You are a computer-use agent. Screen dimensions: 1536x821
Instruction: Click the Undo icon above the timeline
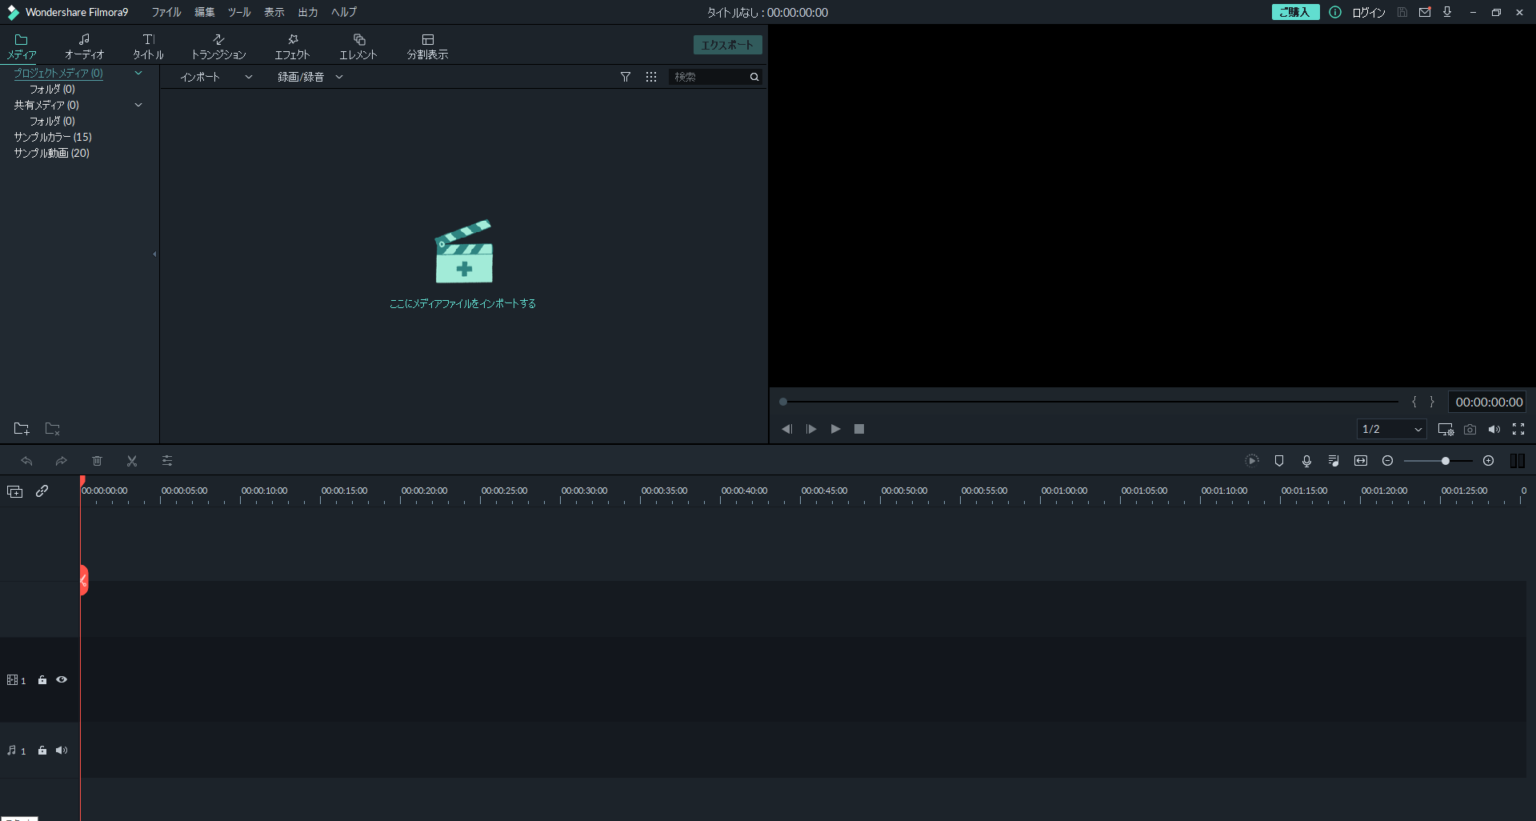26,461
